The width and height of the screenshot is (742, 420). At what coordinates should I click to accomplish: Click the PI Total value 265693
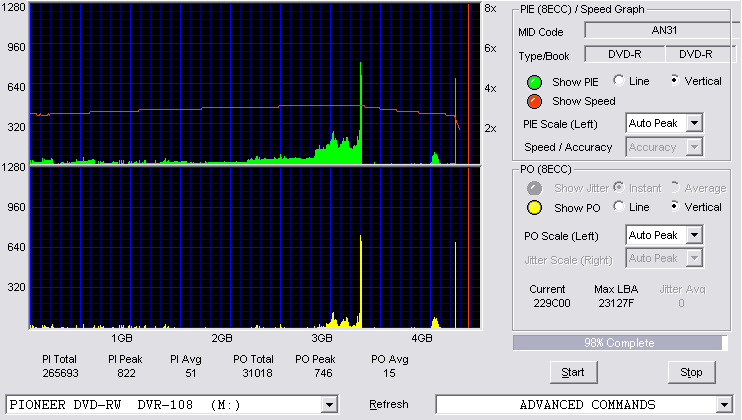pyautogui.click(x=60, y=373)
